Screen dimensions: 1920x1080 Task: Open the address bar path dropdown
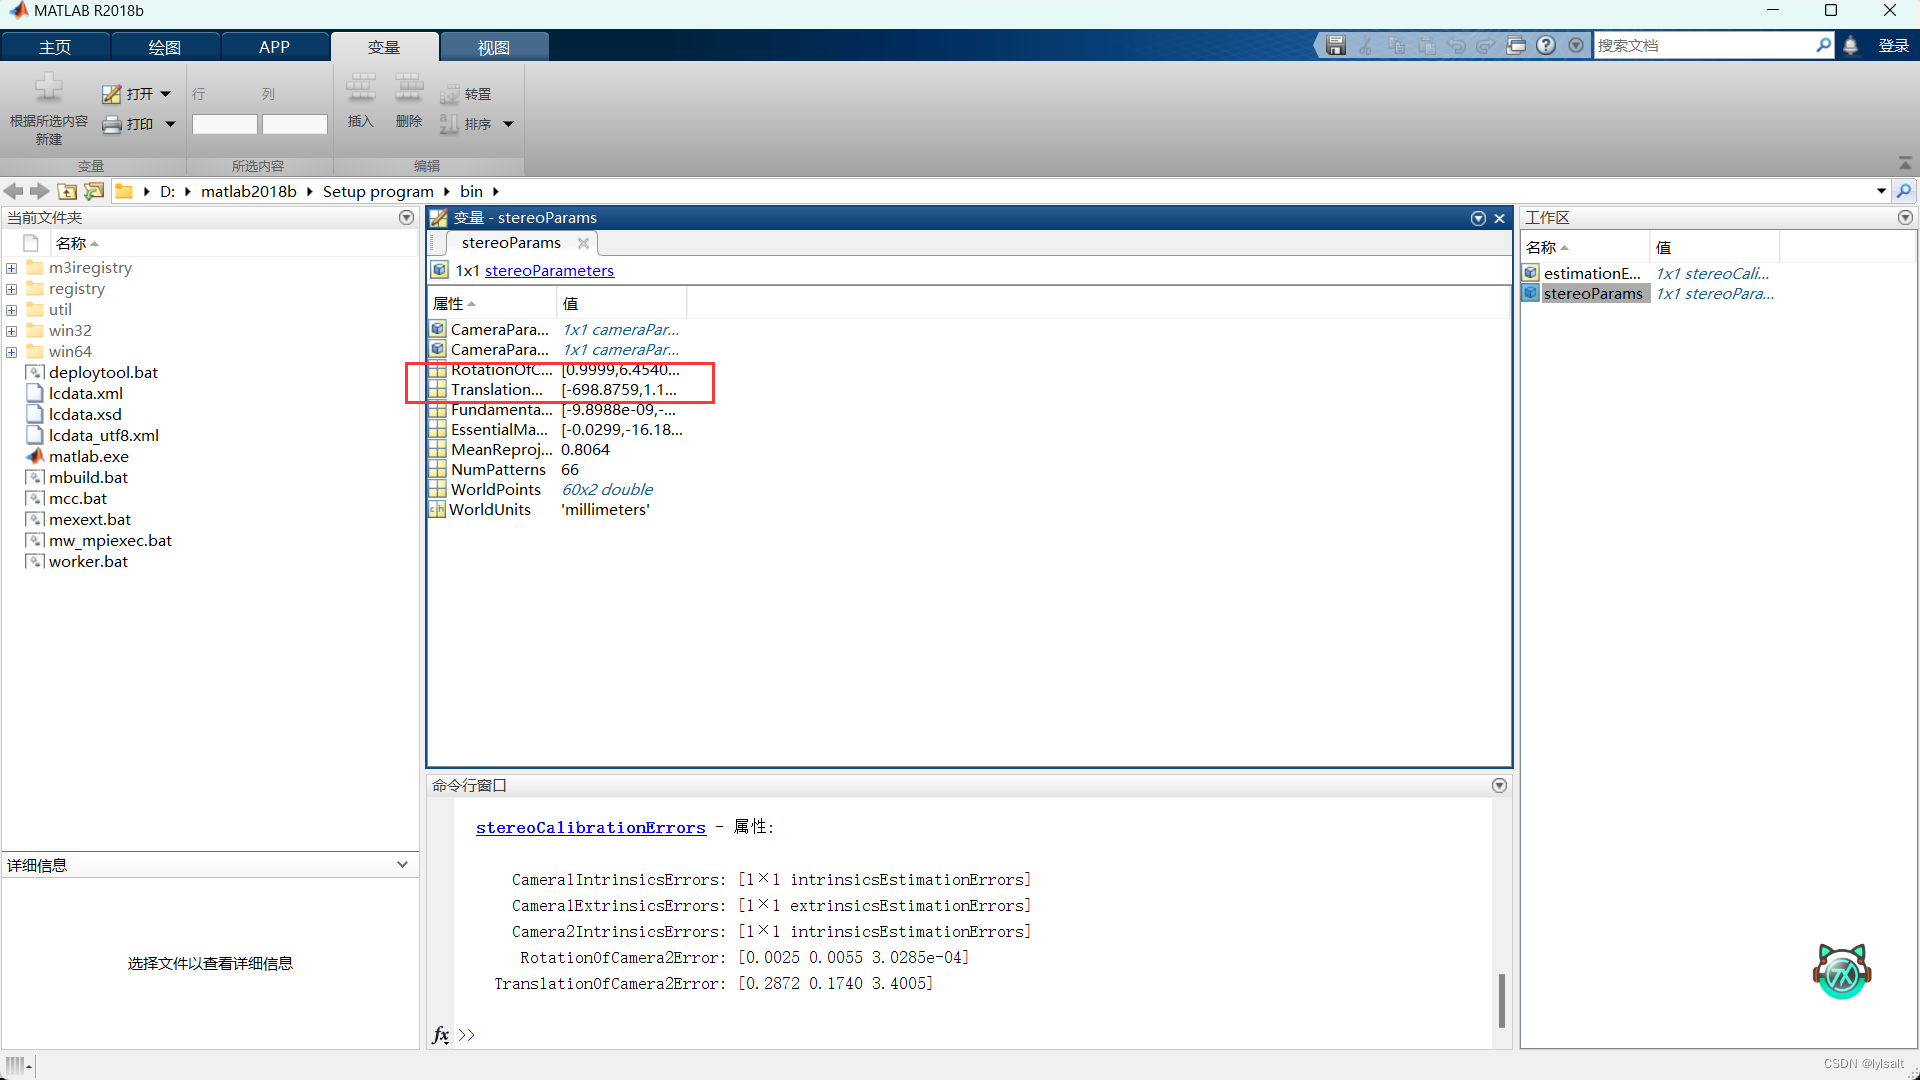click(x=1881, y=191)
